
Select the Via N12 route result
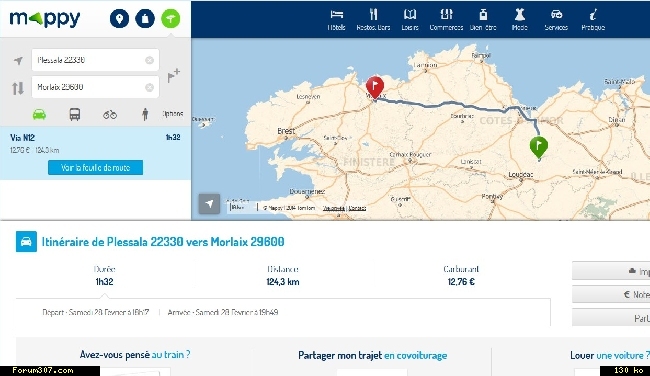click(95, 143)
